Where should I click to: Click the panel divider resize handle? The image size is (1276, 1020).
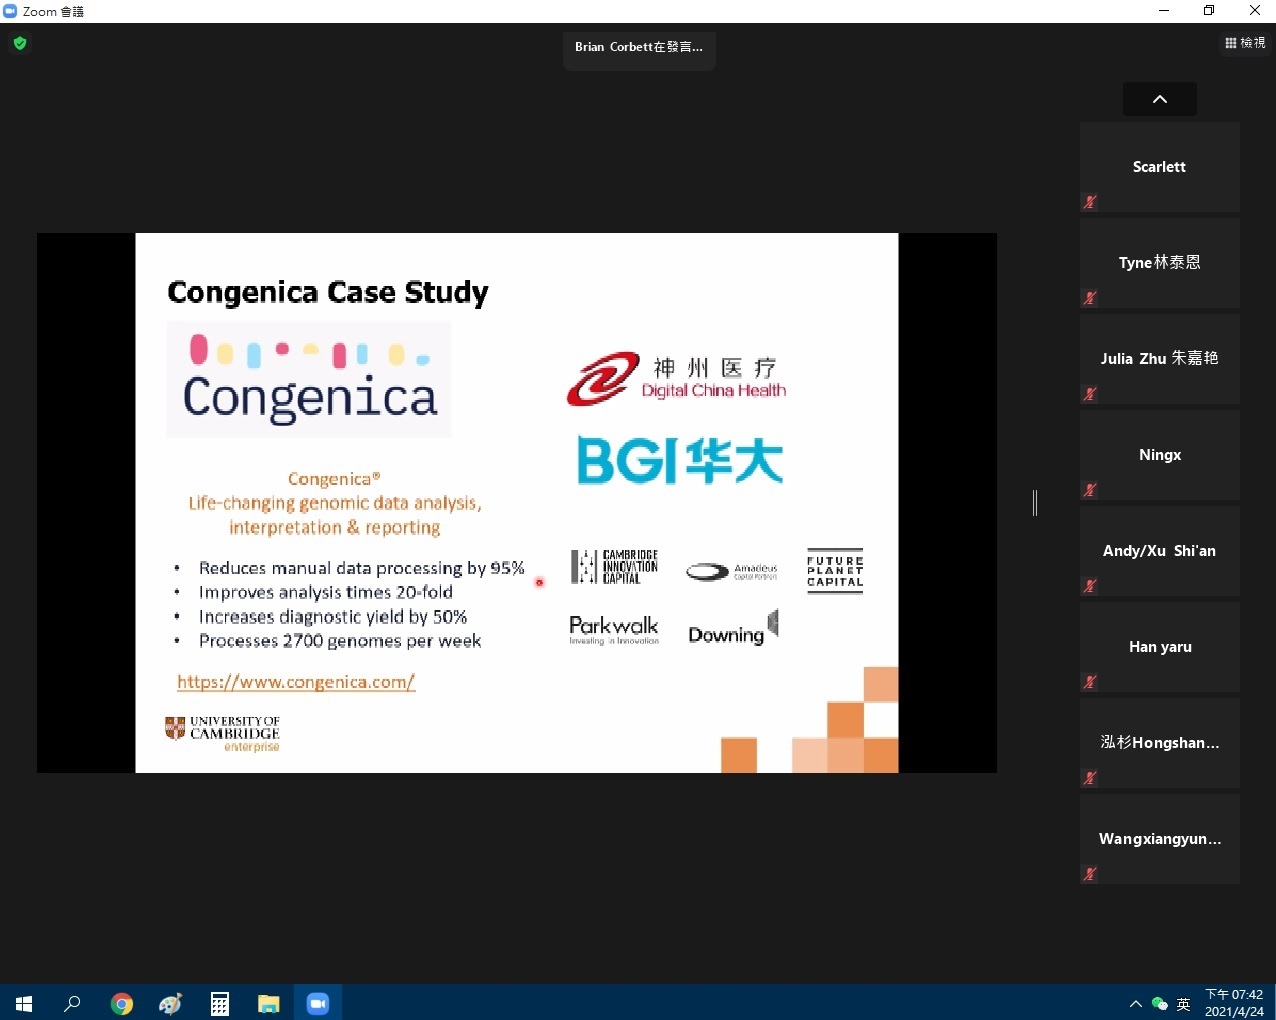[x=1035, y=503]
